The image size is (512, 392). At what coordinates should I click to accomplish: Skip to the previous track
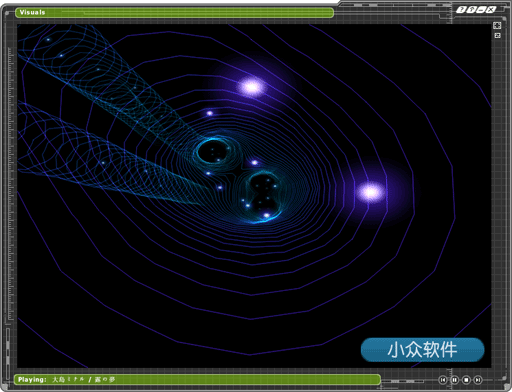(x=443, y=380)
